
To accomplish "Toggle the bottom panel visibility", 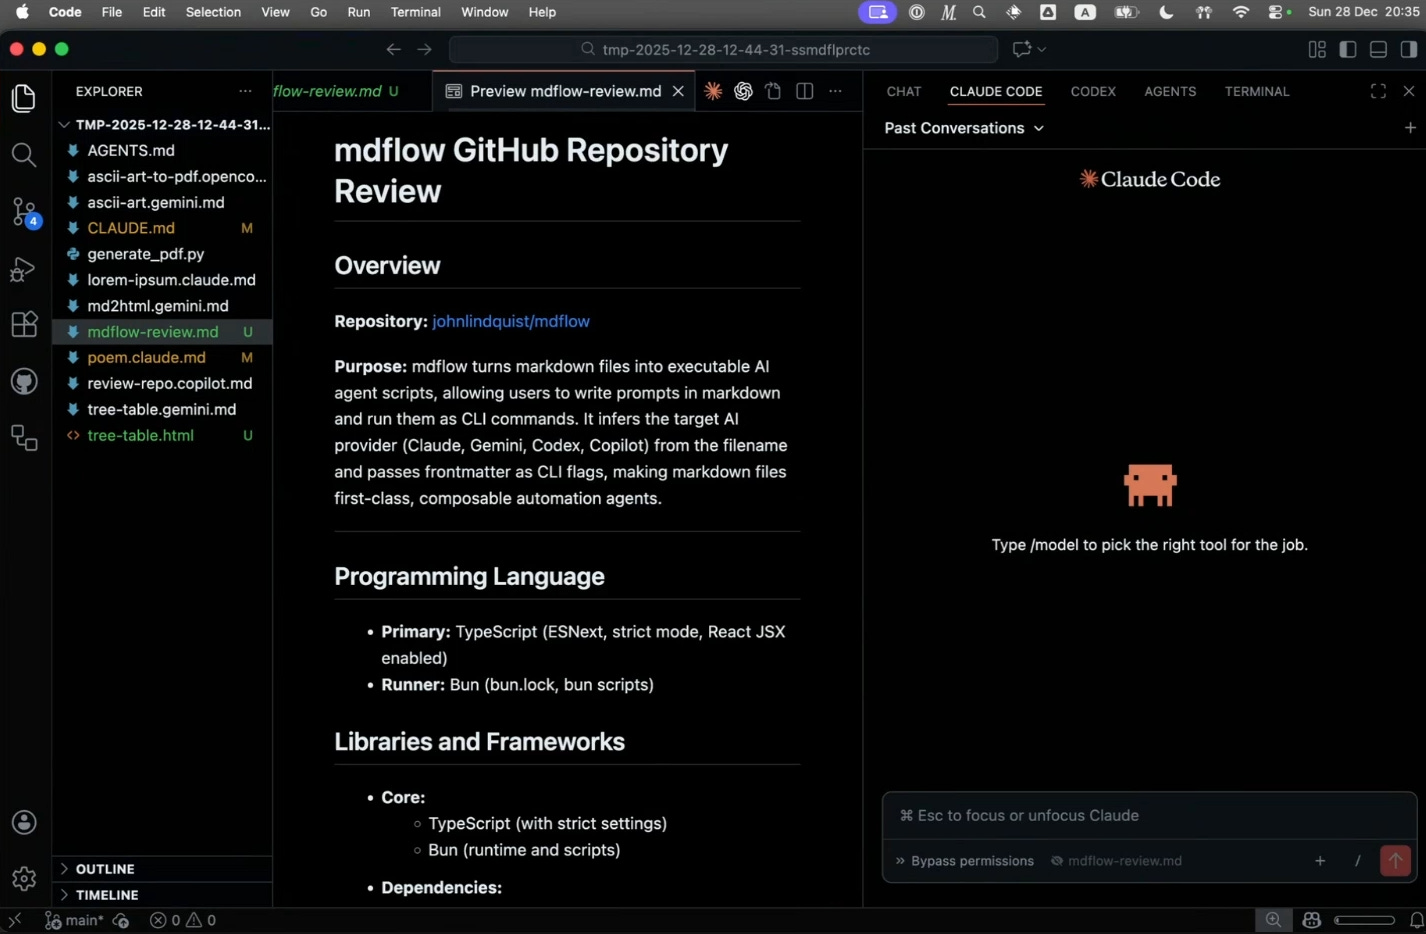I will coord(1378,49).
